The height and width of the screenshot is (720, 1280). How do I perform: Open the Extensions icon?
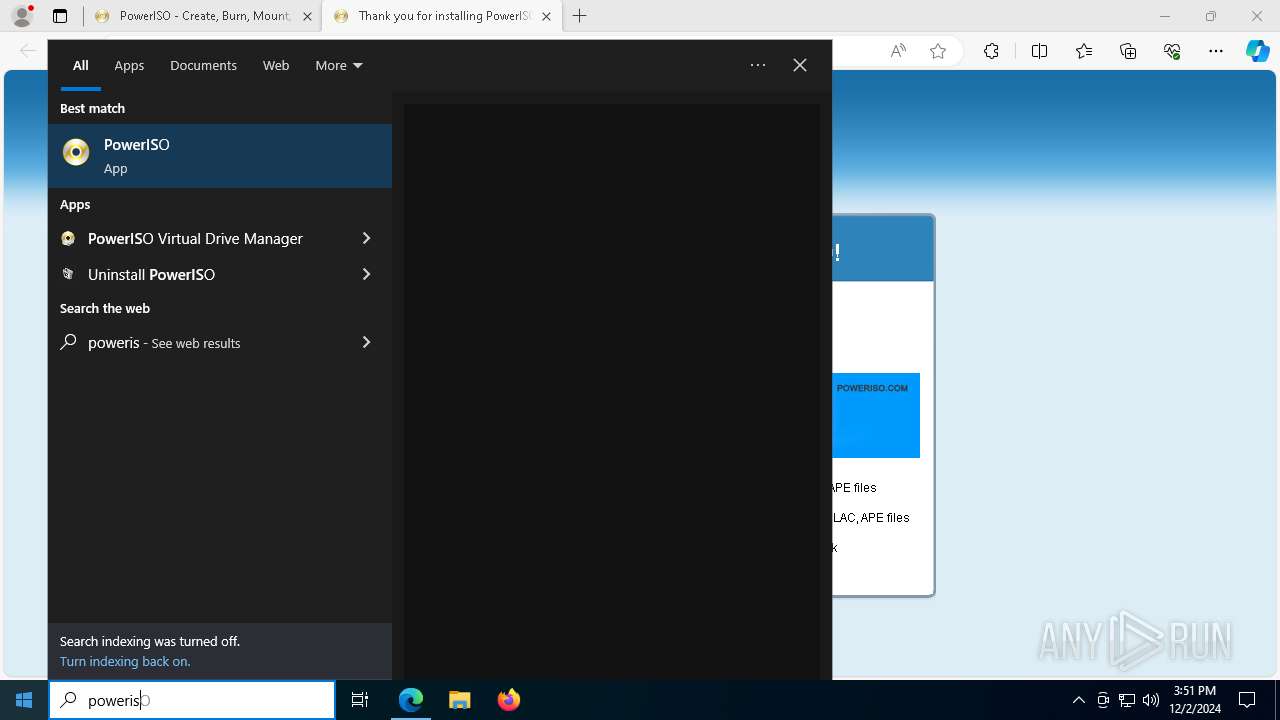(x=991, y=51)
